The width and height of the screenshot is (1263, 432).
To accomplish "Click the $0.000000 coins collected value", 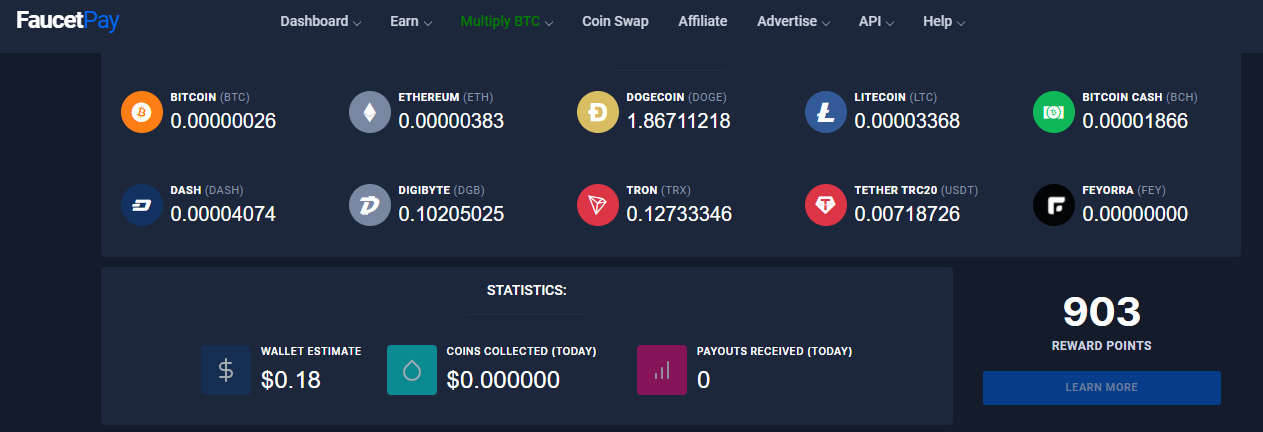I will pos(503,379).
